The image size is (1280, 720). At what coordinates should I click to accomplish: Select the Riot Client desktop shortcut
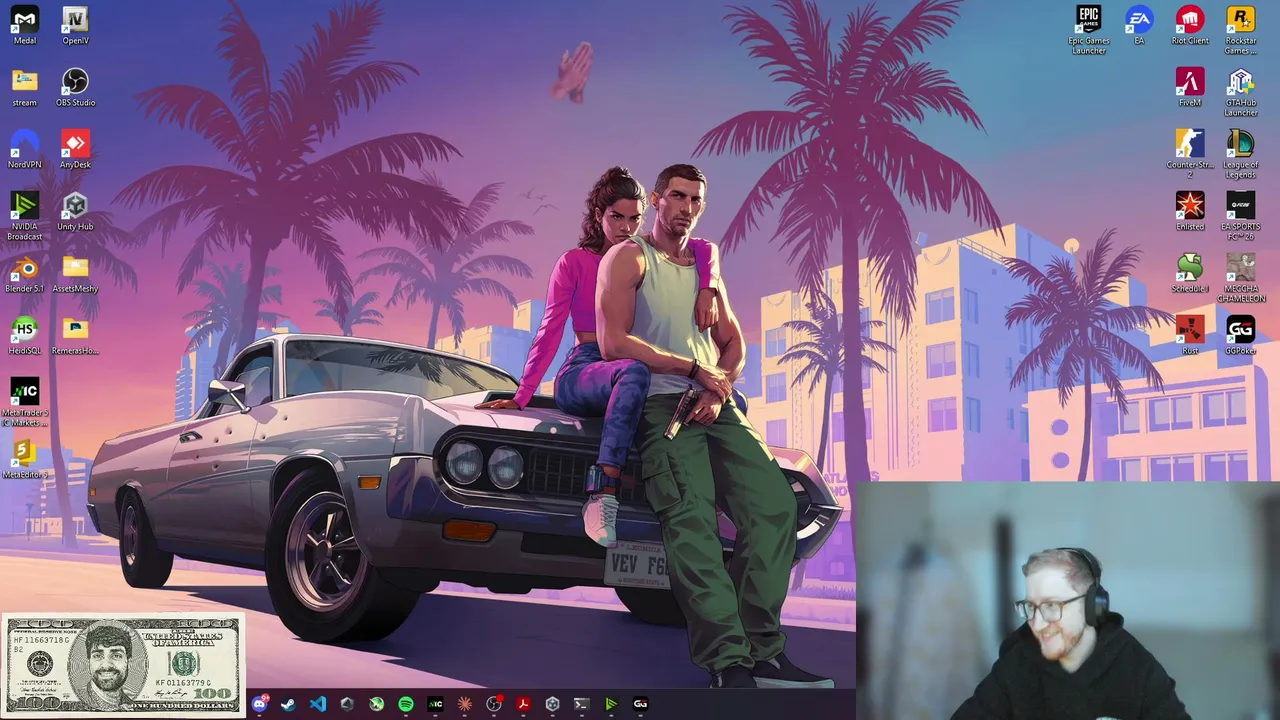tap(1190, 26)
